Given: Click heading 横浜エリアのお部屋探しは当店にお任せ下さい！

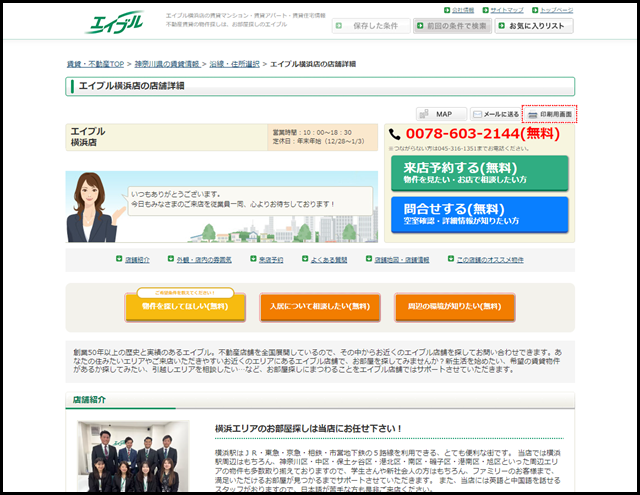Looking at the screenshot, I should (309, 428).
